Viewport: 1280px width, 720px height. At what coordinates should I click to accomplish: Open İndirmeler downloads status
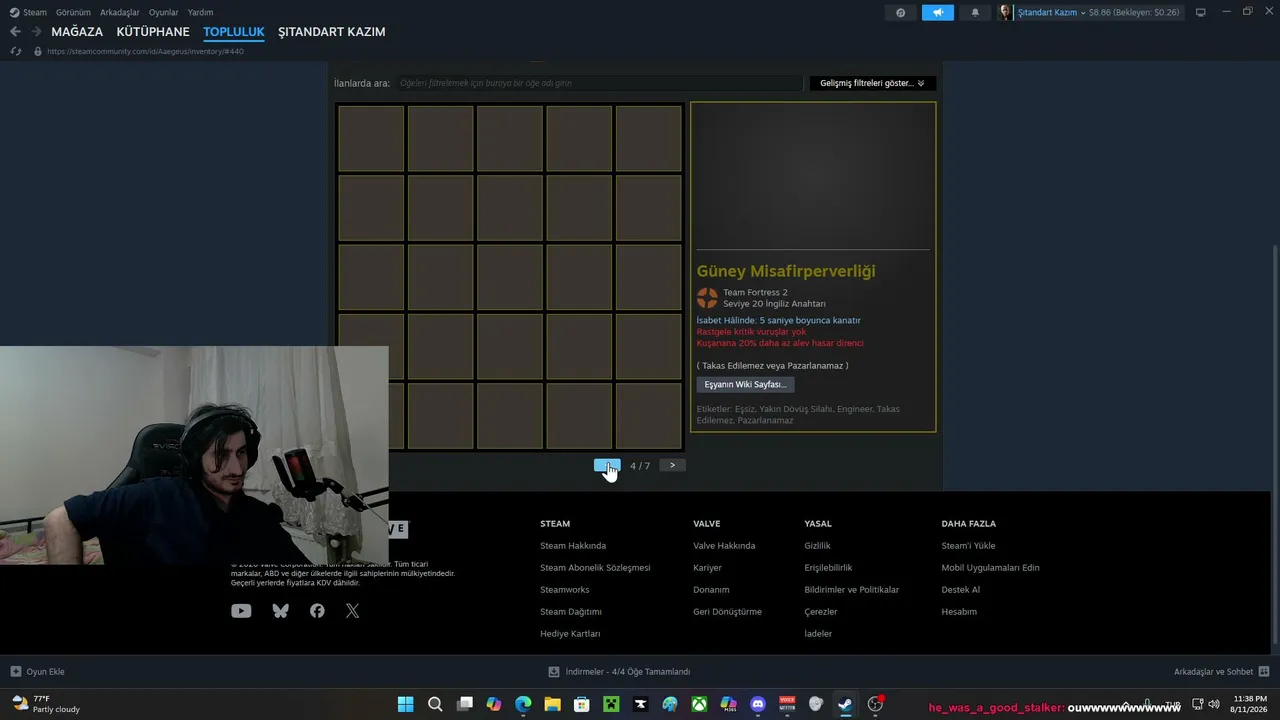(x=628, y=672)
